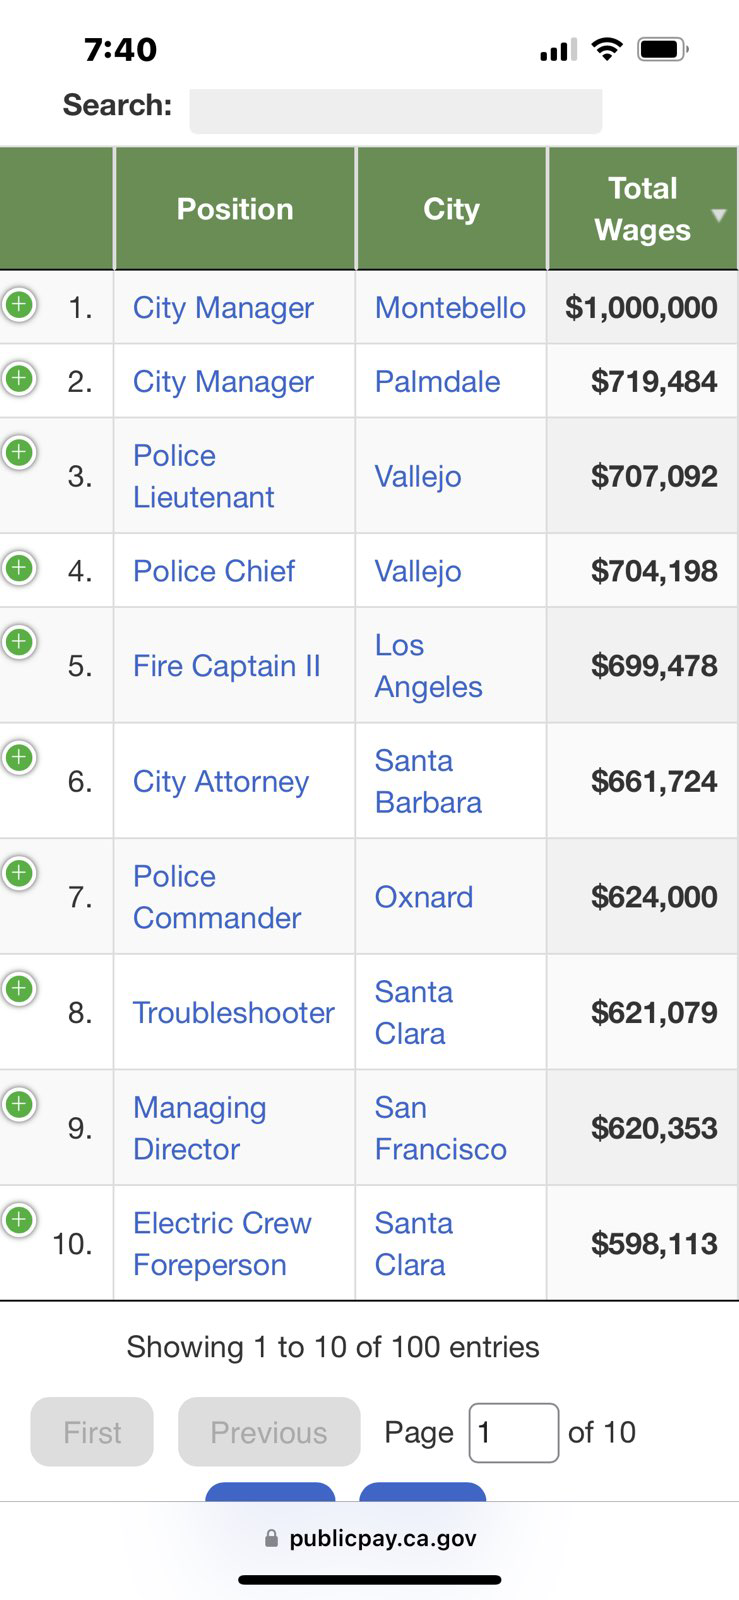Image resolution: width=739 pixels, height=1600 pixels.
Task: Tap the green plus icon on row 10
Action: (19, 1220)
